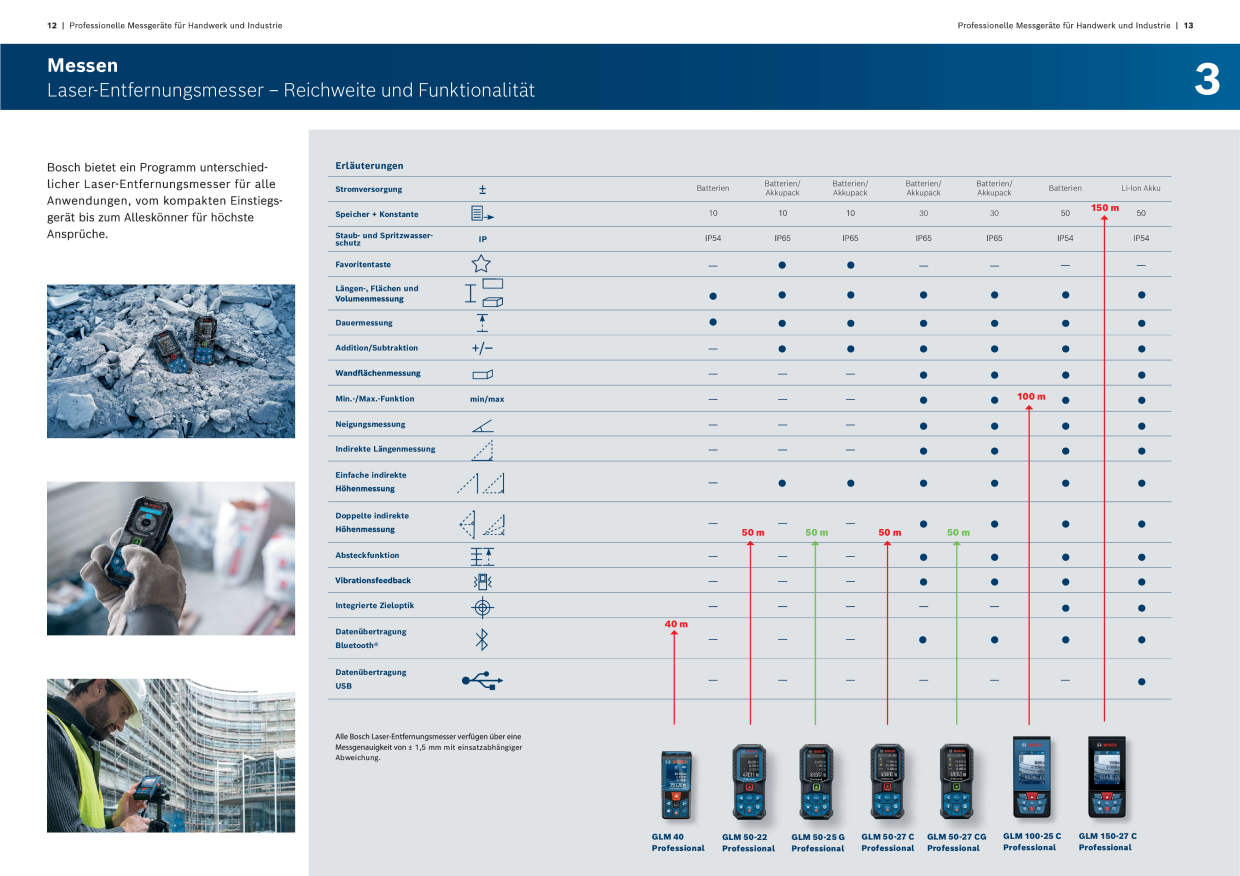Viewport: 1240px width, 876px height.
Task: Click the Addition/Subtraktion +/− icon
Action: coord(482,348)
